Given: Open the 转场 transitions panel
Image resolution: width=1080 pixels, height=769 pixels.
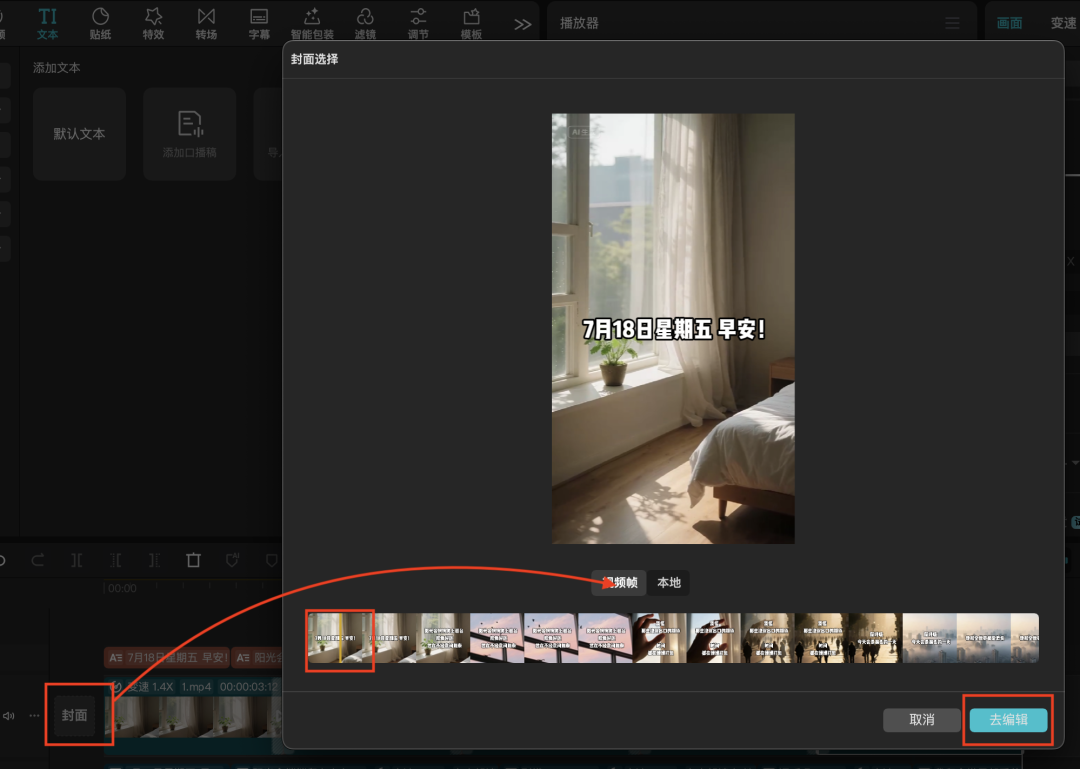Looking at the screenshot, I should 206,22.
